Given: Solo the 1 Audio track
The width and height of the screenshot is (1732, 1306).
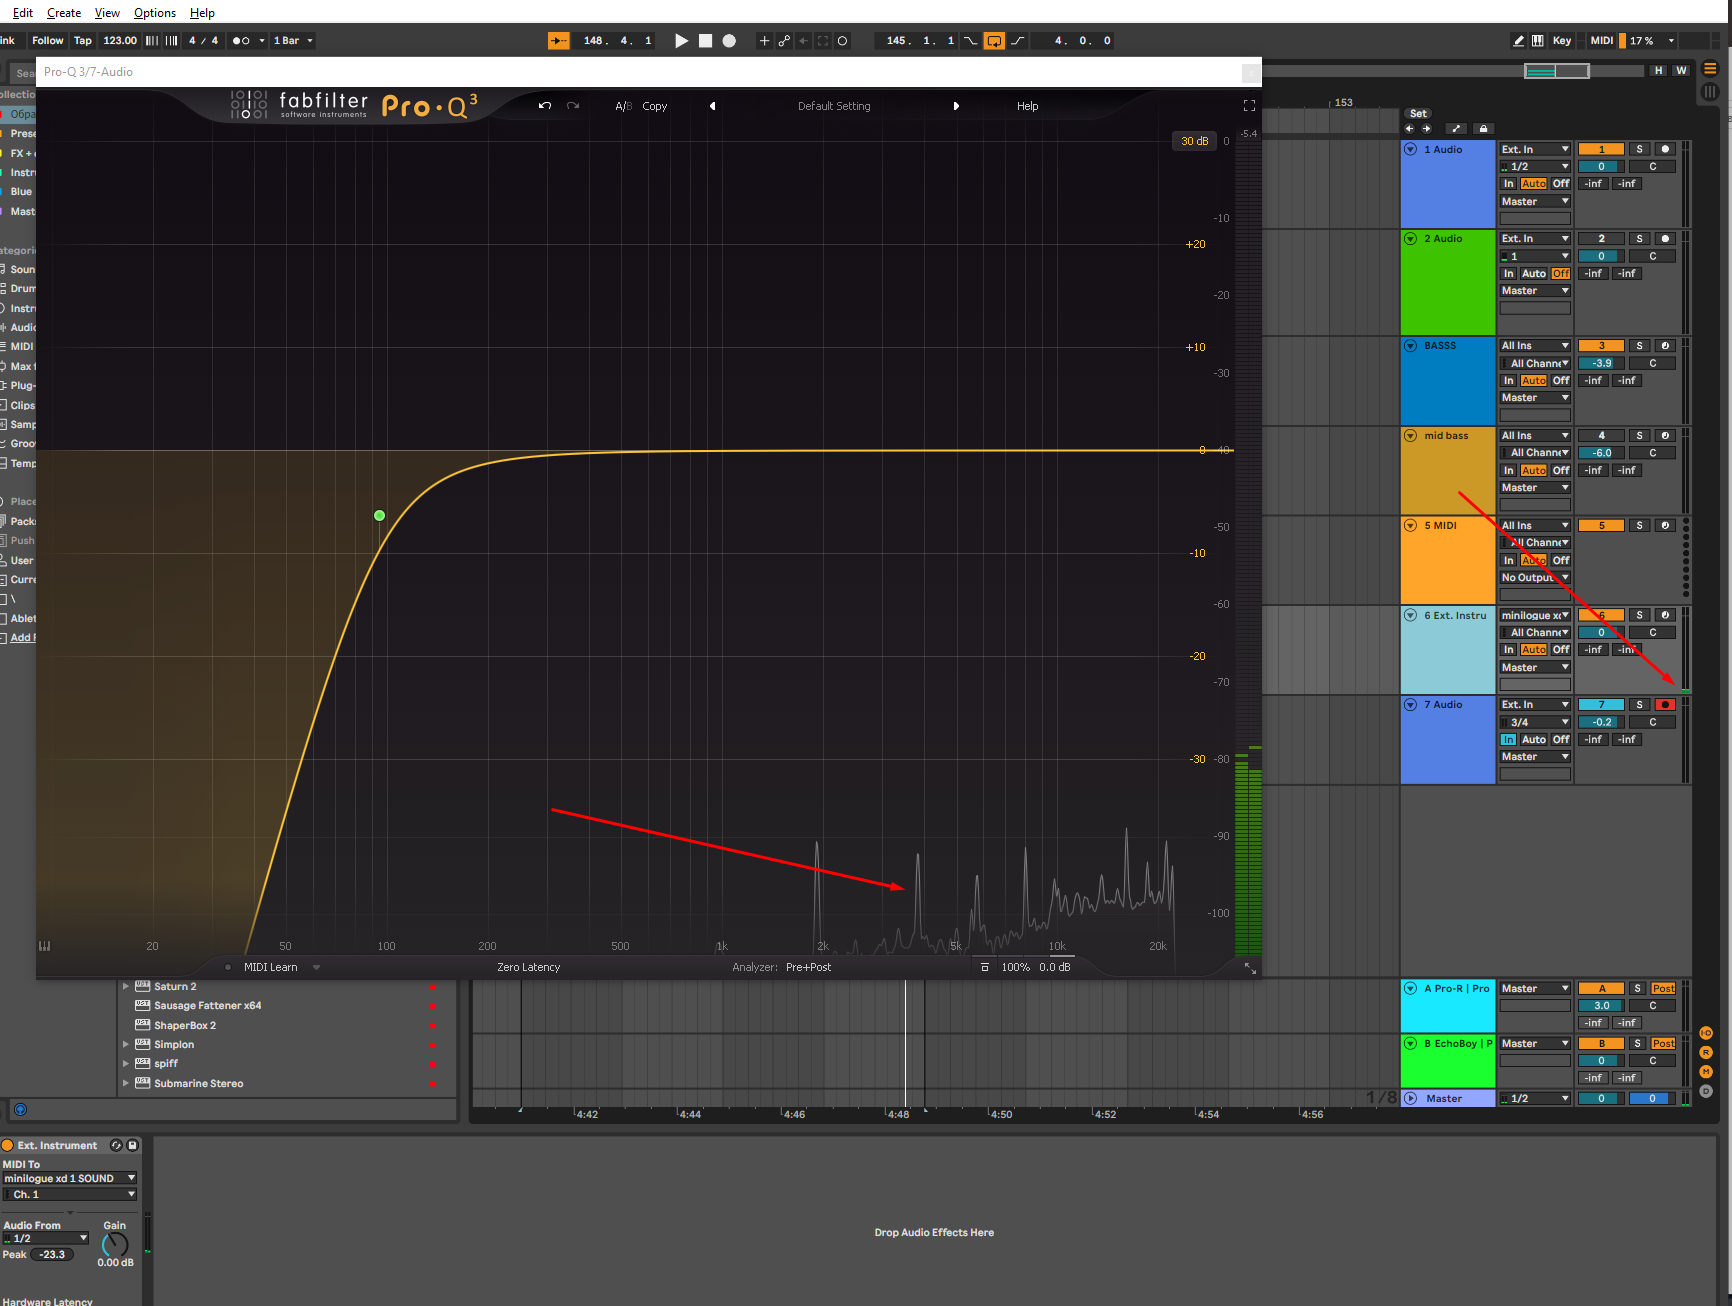Looking at the screenshot, I should tap(1639, 149).
